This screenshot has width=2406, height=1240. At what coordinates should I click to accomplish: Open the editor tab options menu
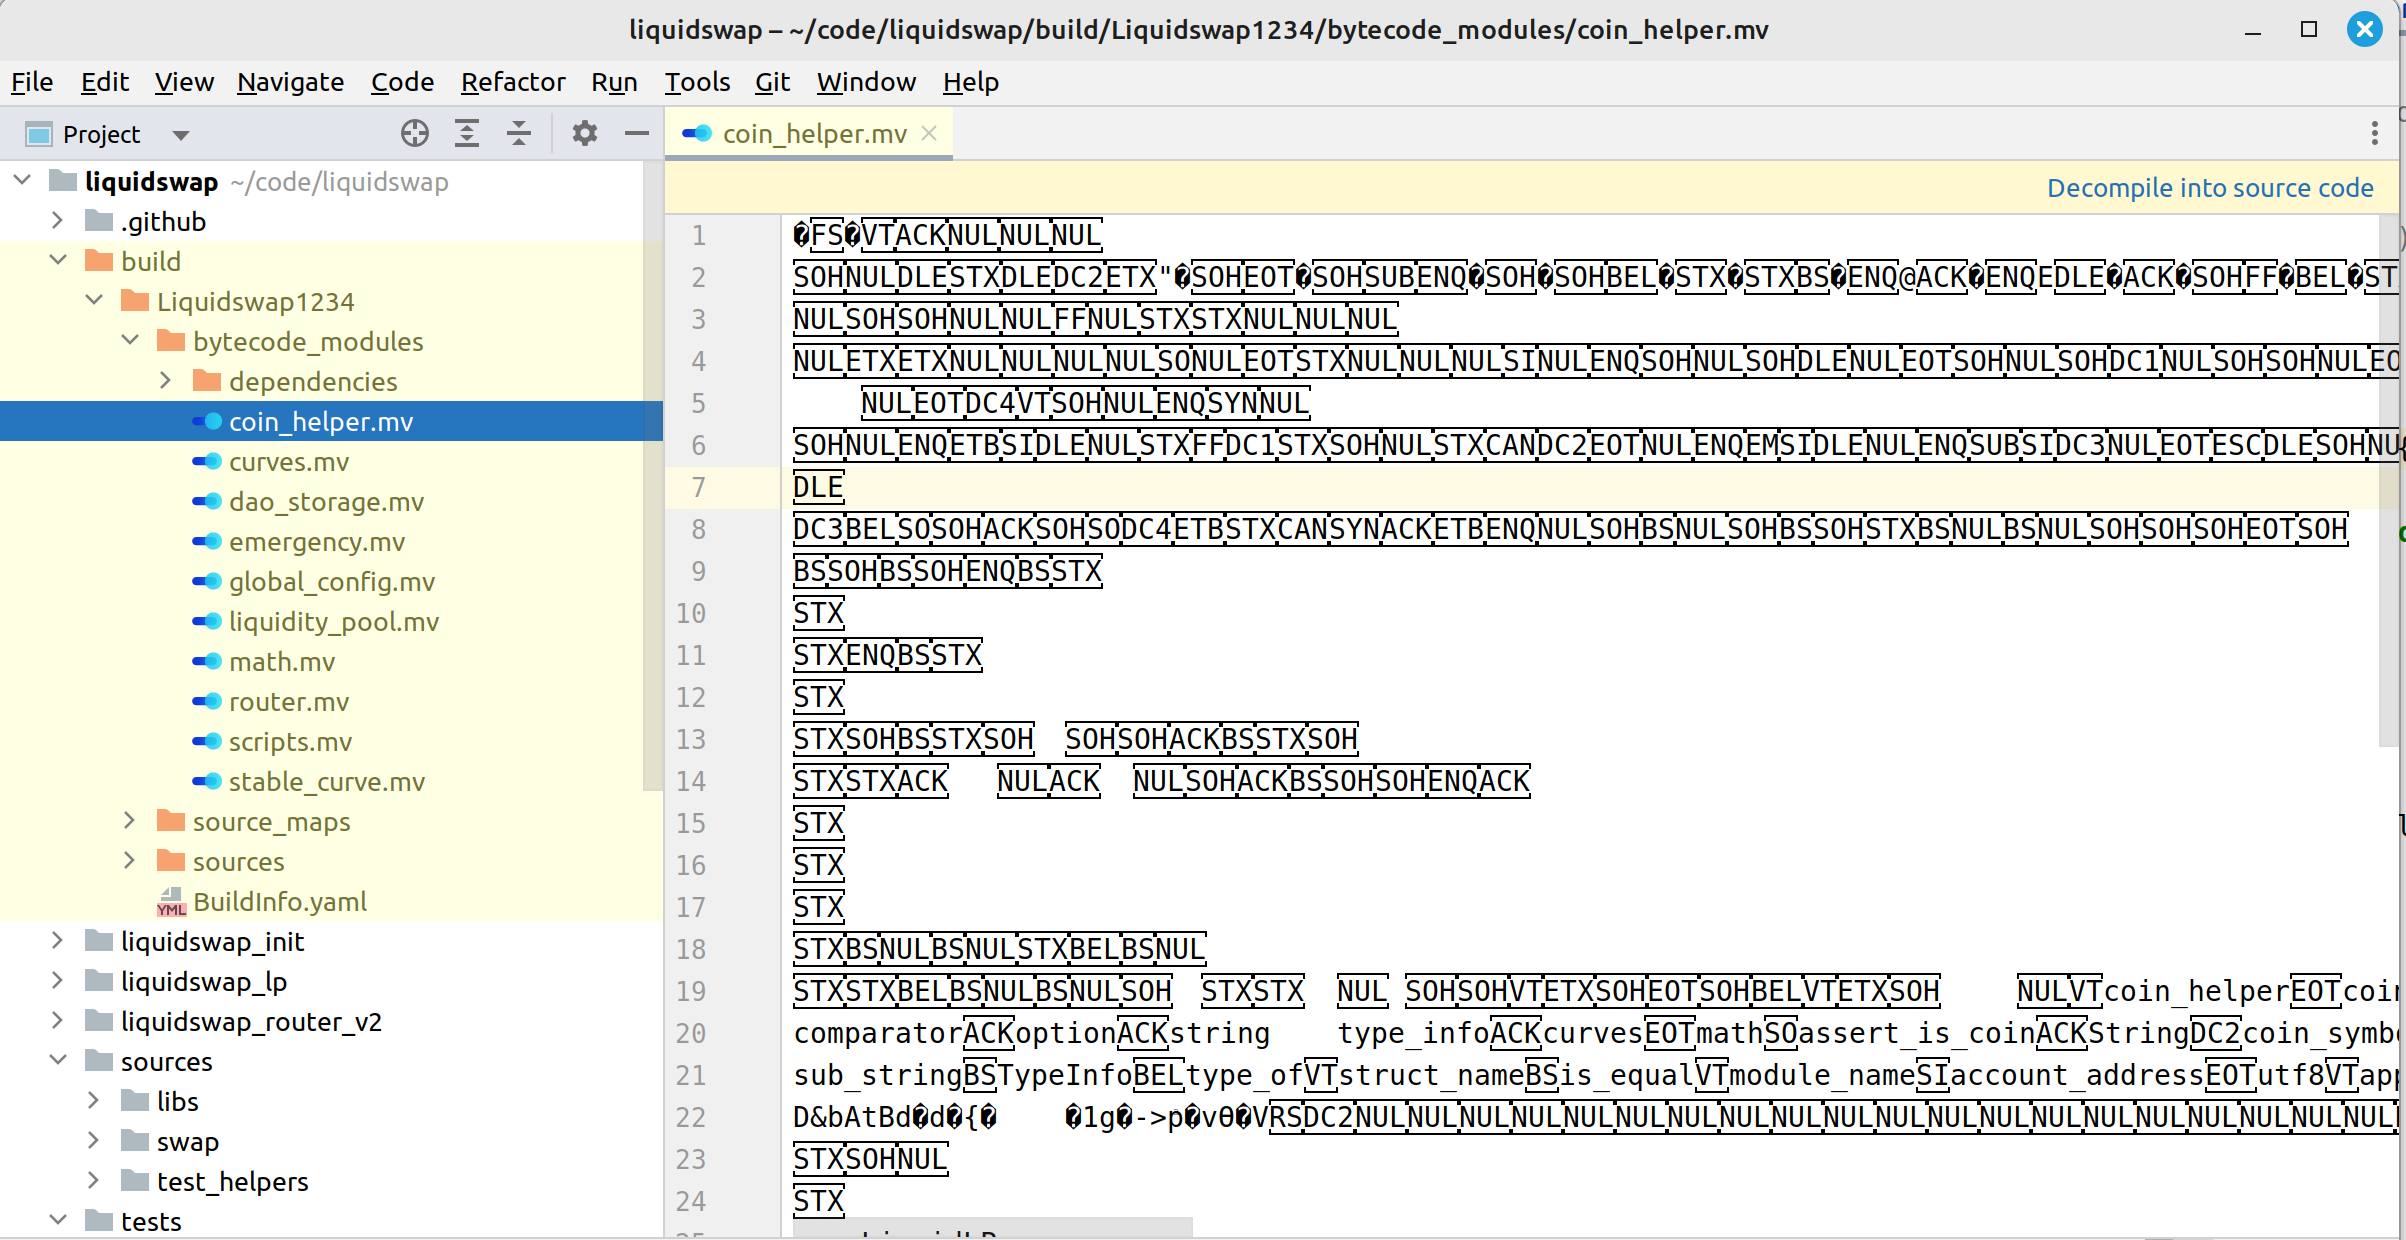2374,133
